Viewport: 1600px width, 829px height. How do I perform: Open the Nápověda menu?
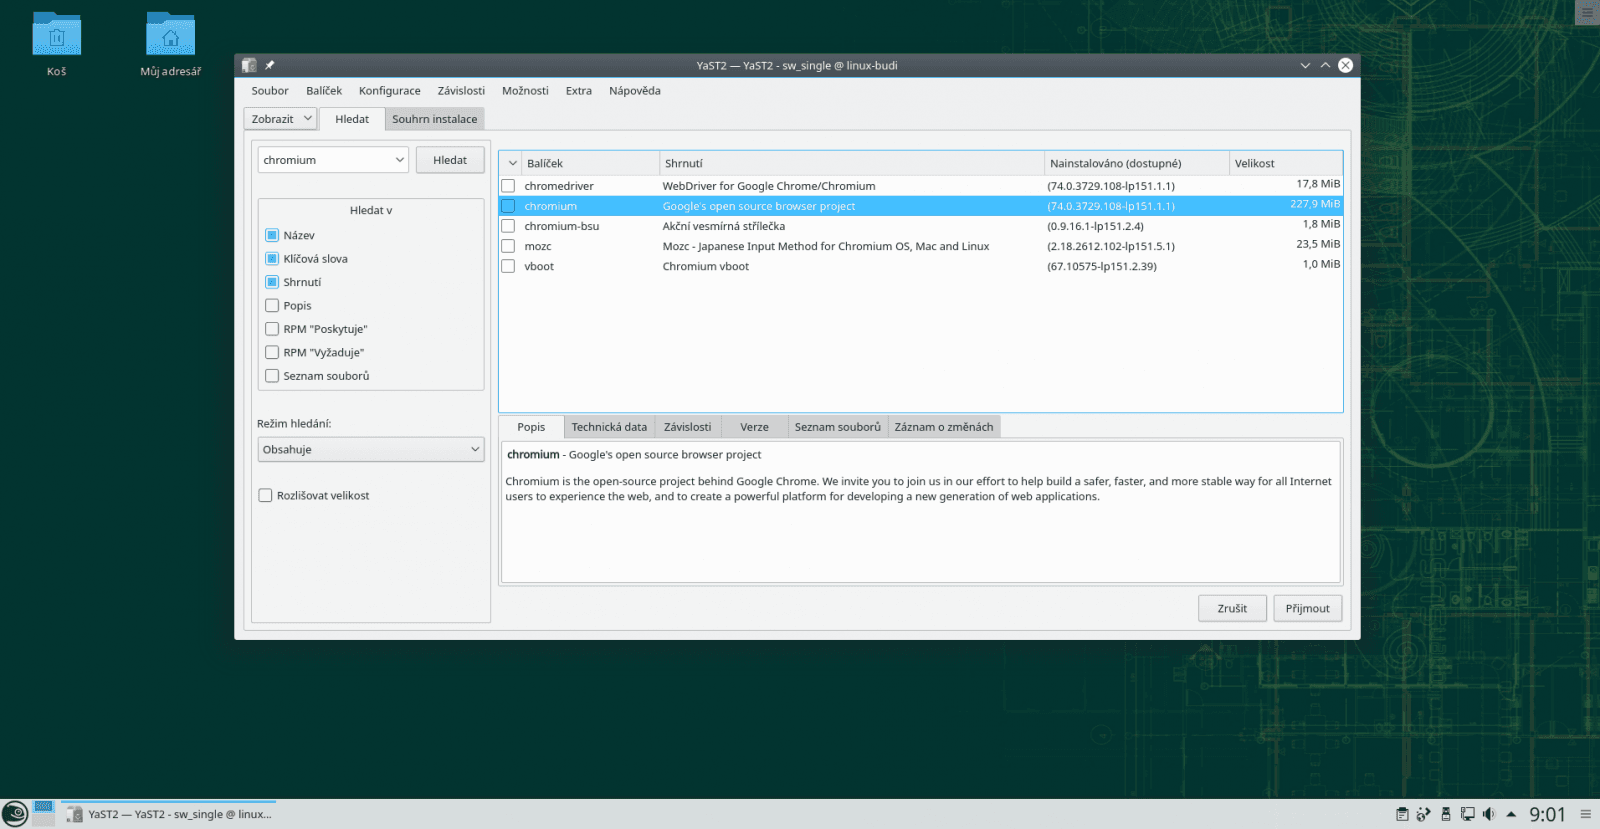click(x=635, y=91)
